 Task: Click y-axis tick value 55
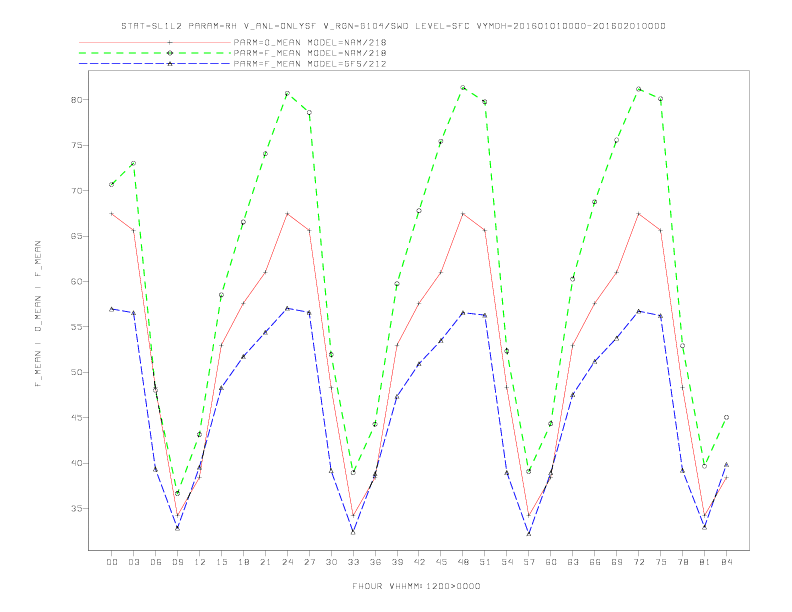click(x=76, y=327)
